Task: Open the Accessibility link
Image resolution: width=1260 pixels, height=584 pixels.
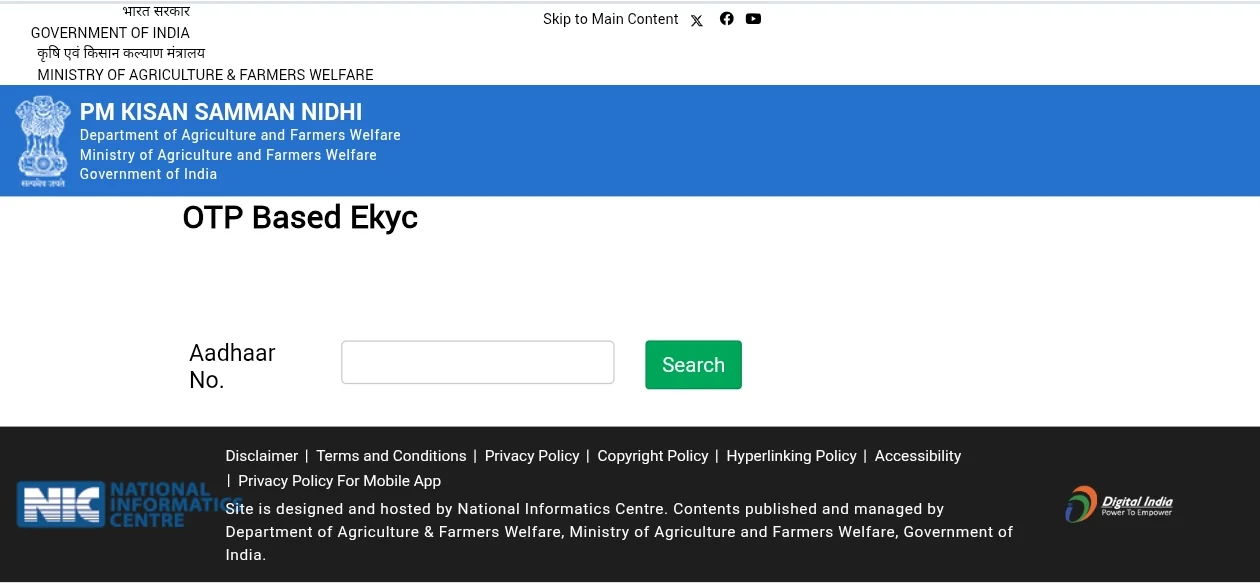Action: pos(917,455)
